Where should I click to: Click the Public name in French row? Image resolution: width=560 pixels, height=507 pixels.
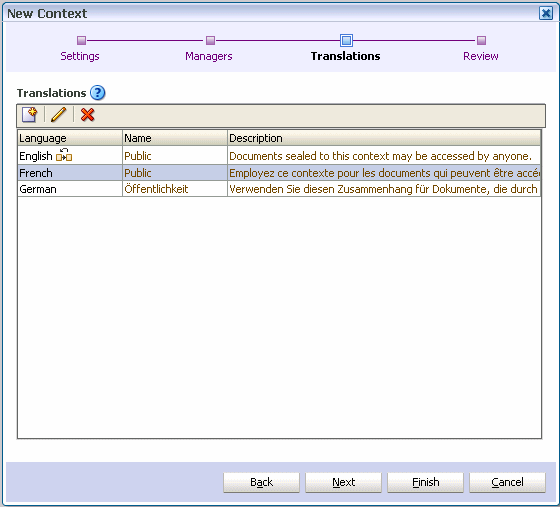click(138, 173)
